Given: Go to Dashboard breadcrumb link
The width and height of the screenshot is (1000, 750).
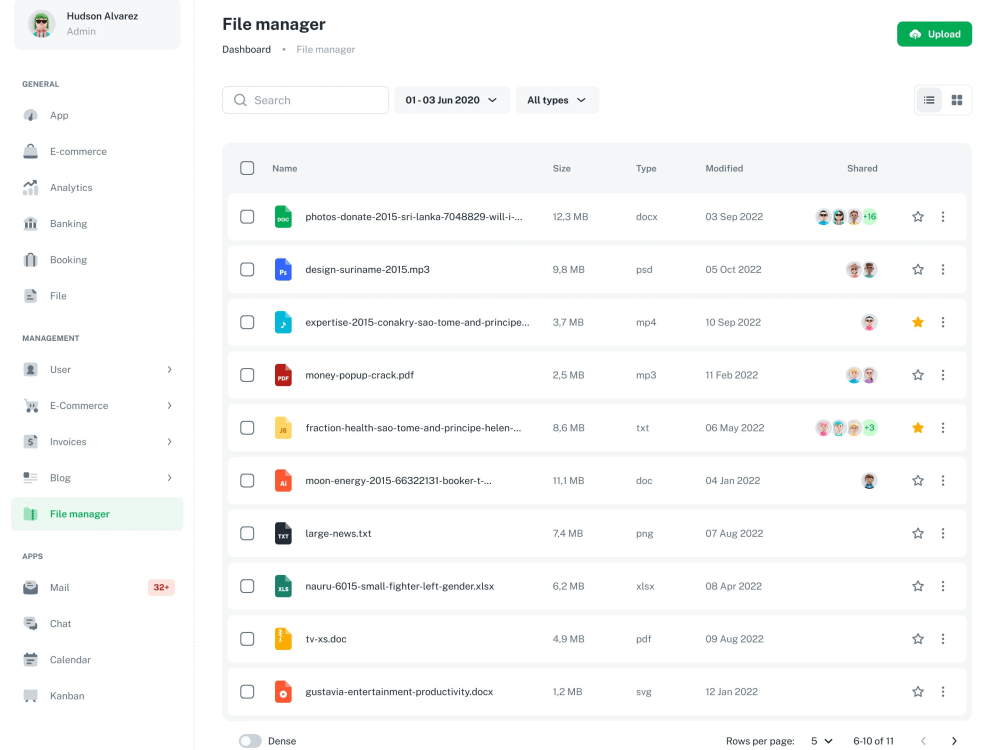Looking at the screenshot, I should pos(246,49).
